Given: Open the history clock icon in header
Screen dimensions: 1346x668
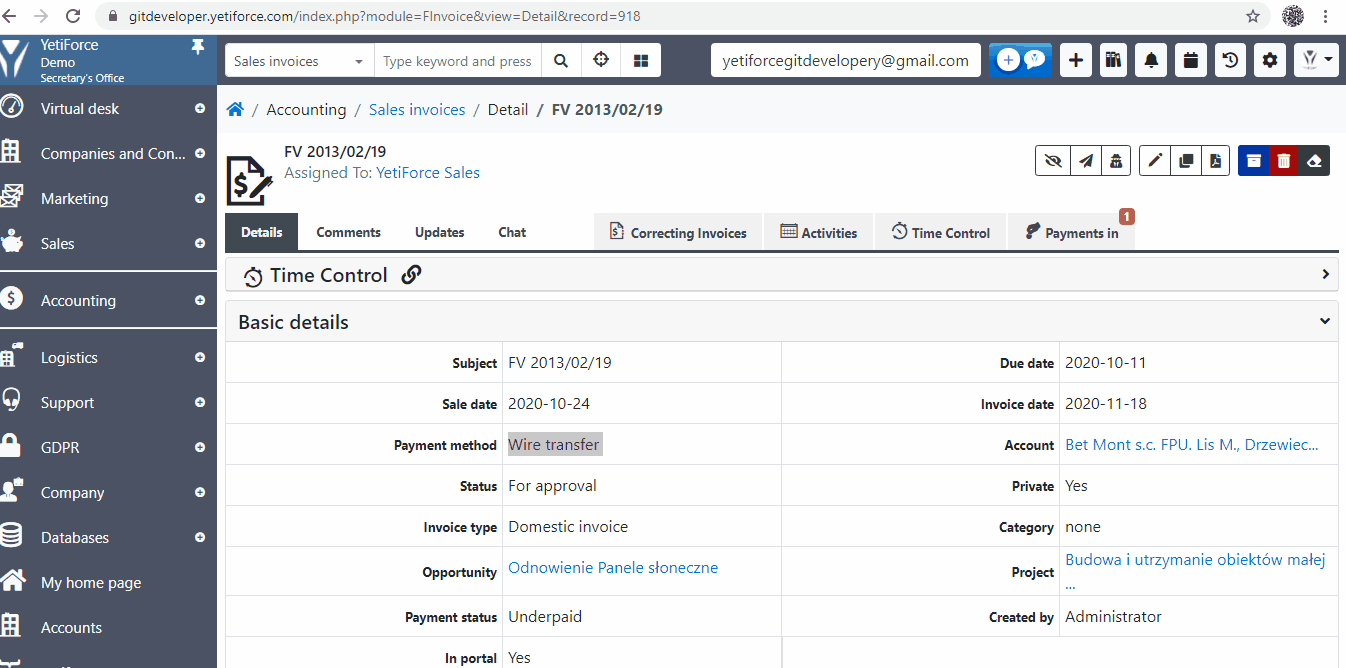Looking at the screenshot, I should click(x=1231, y=61).
